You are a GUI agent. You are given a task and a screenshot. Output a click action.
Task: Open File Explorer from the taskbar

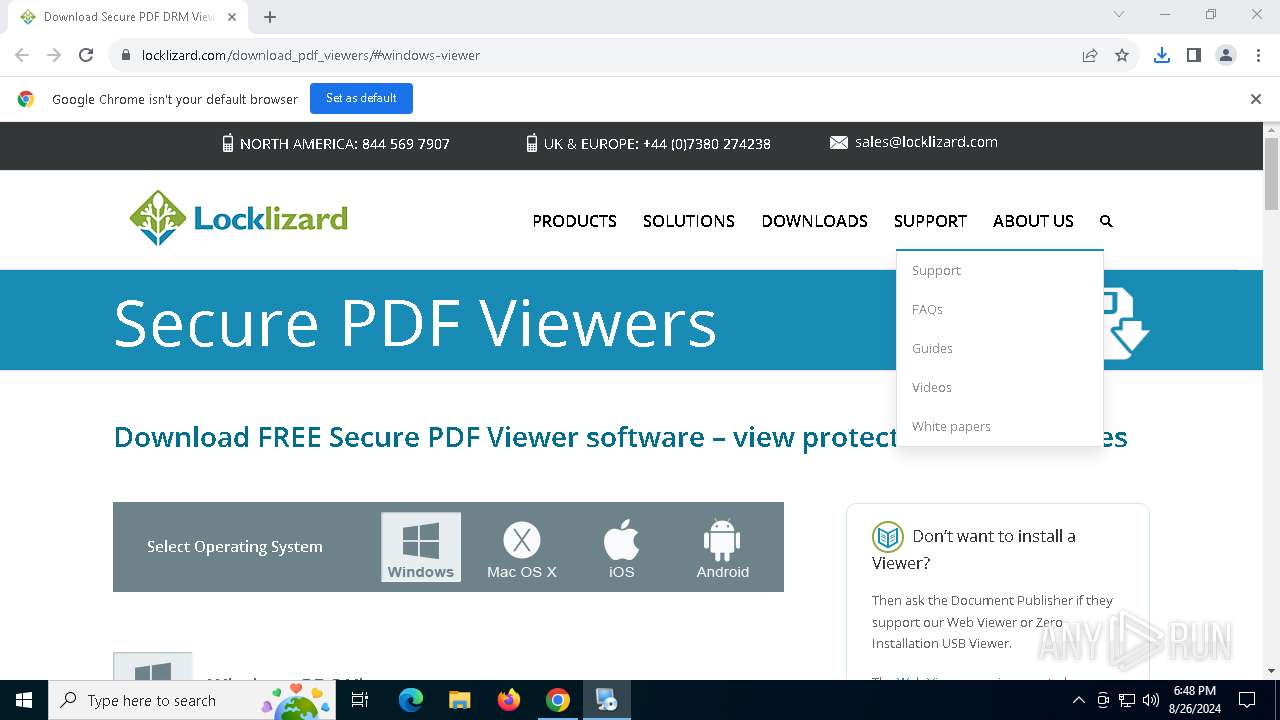[459, 700]
